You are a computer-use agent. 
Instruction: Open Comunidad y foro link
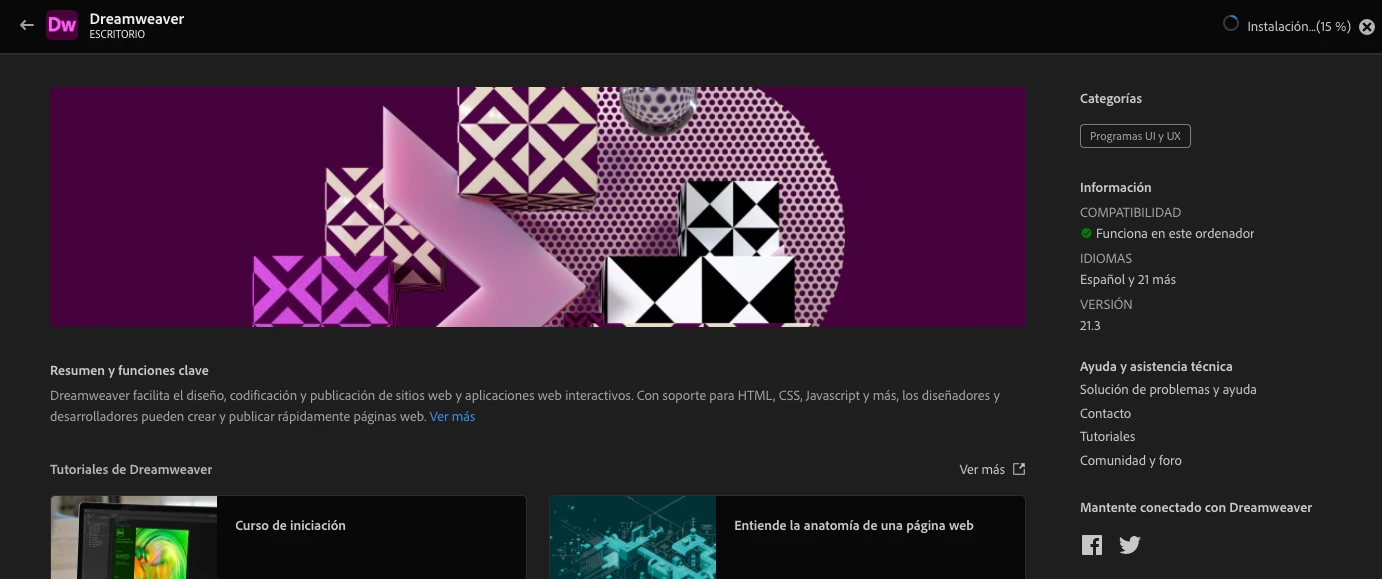point(1131,461)
